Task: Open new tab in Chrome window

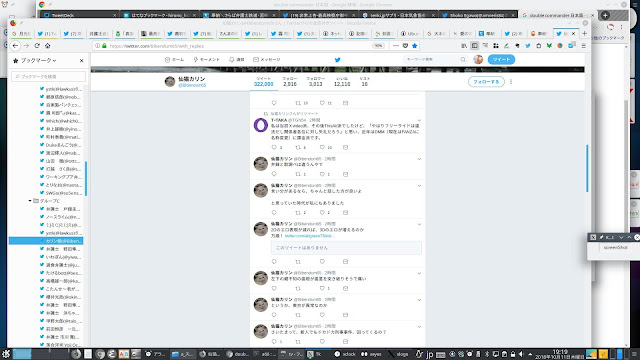Action: (x=605, y=15)
